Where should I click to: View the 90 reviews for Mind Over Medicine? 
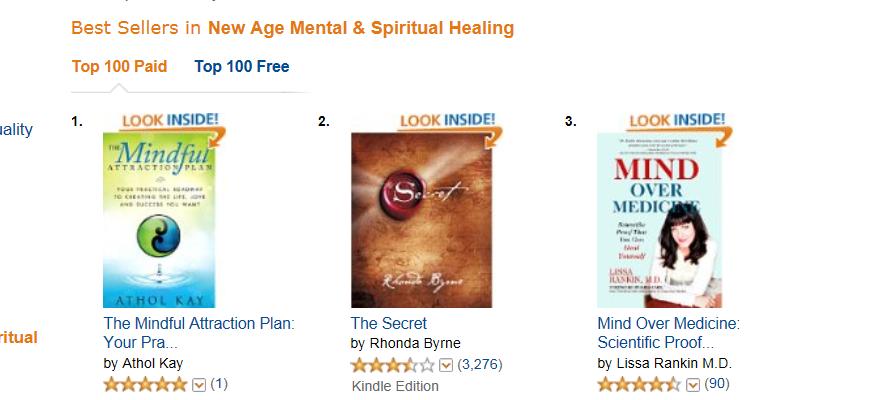(x=717, y=384)
